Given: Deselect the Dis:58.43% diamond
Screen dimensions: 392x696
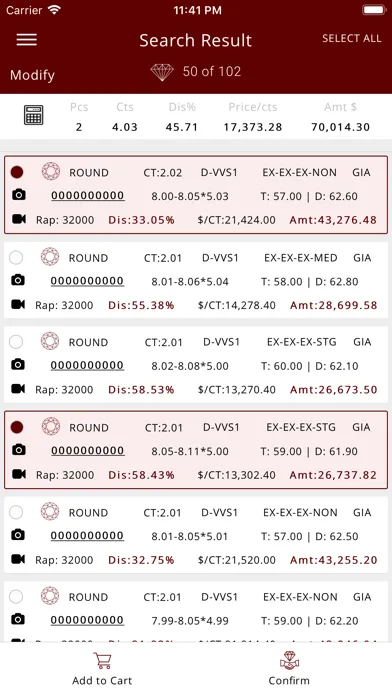Looking at the screenshot, I should 17,427.
